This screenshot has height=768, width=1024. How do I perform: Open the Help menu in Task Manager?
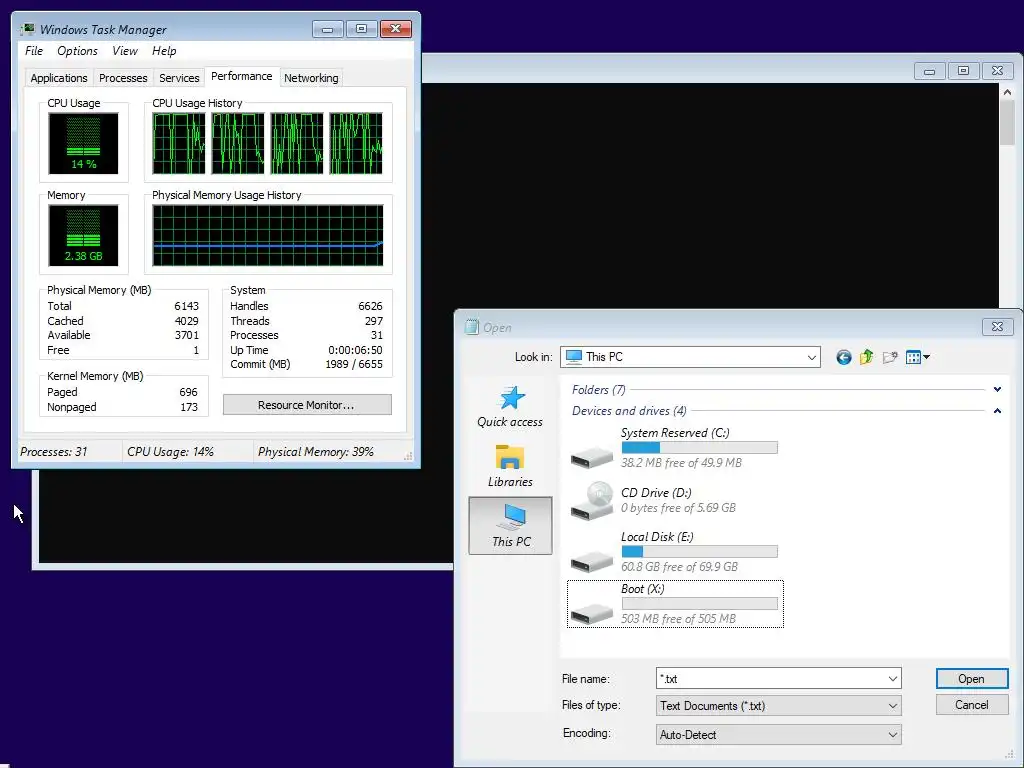tap(164, 51)
